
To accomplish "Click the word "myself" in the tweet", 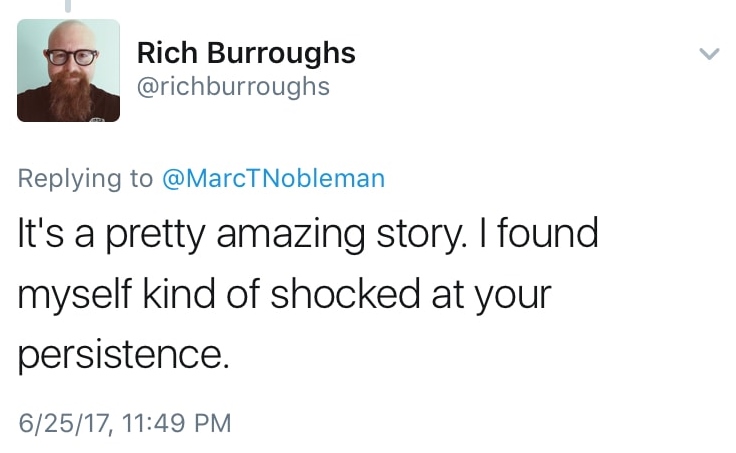I will tap(78, 296).
